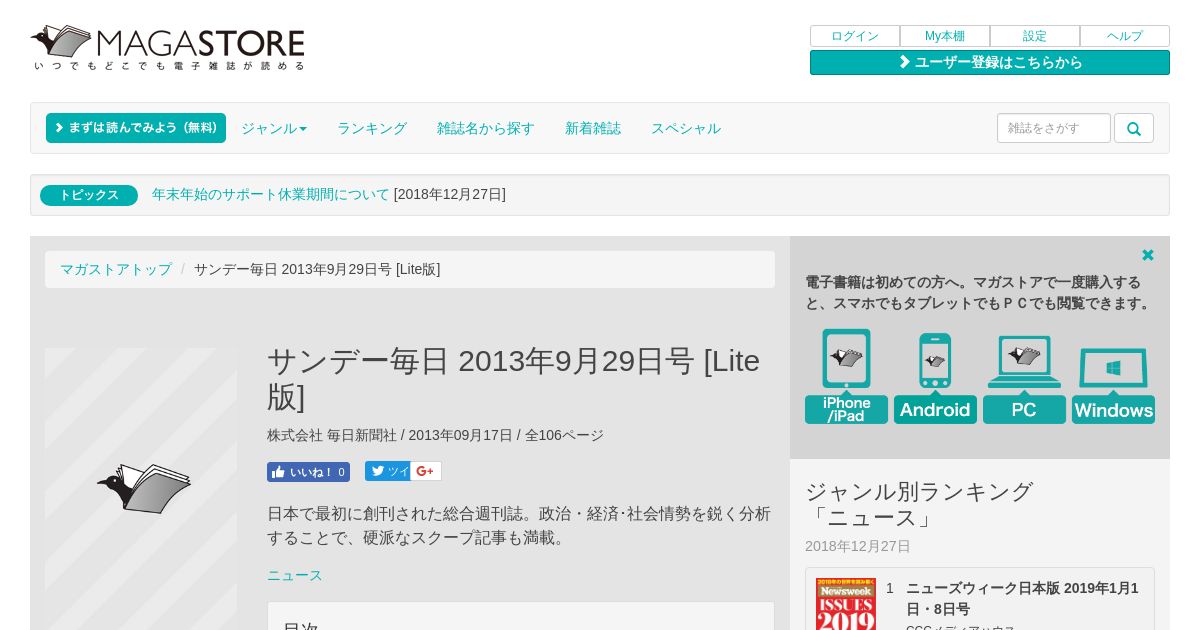Viewport: 1200px width, 630px height.
Task: Open Newsweek ISSUES 2019 cover thumbnail
Action: click(x=846, y=604)
